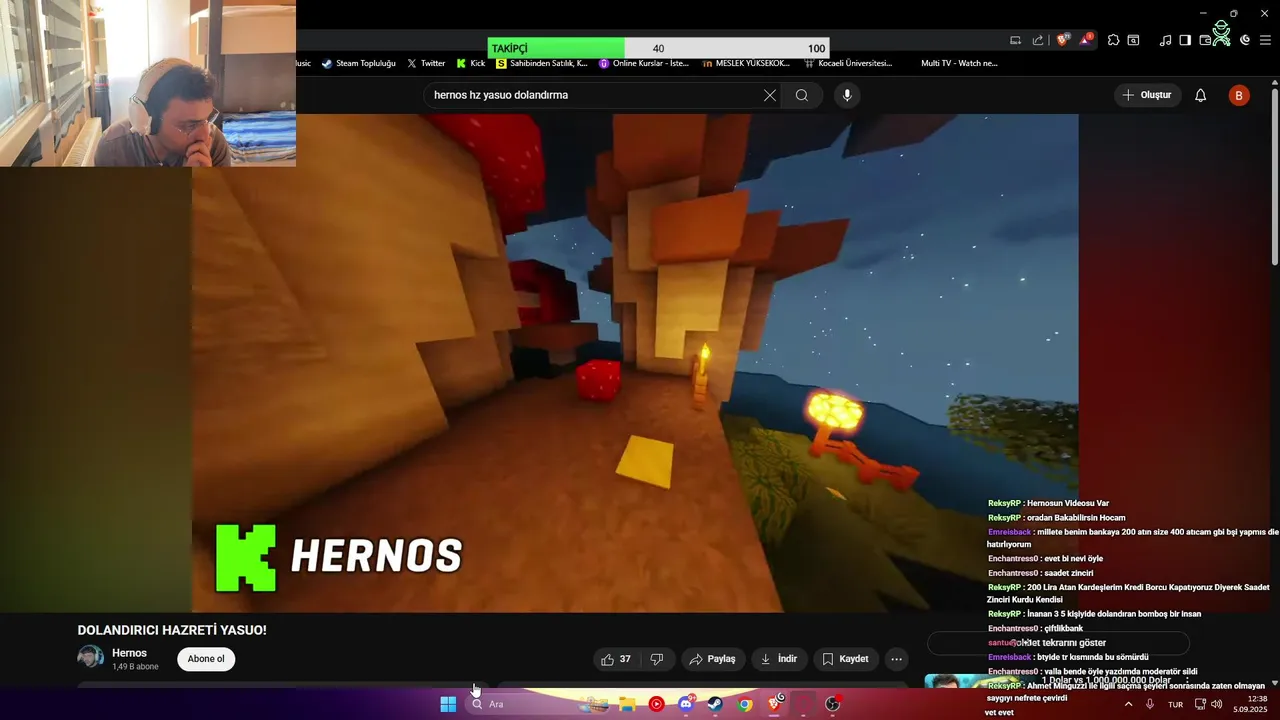The height and width of the screenshot is (720, 1280).
Task: Open Brave Rewards triangle icon
Action: click(1086, 40)
